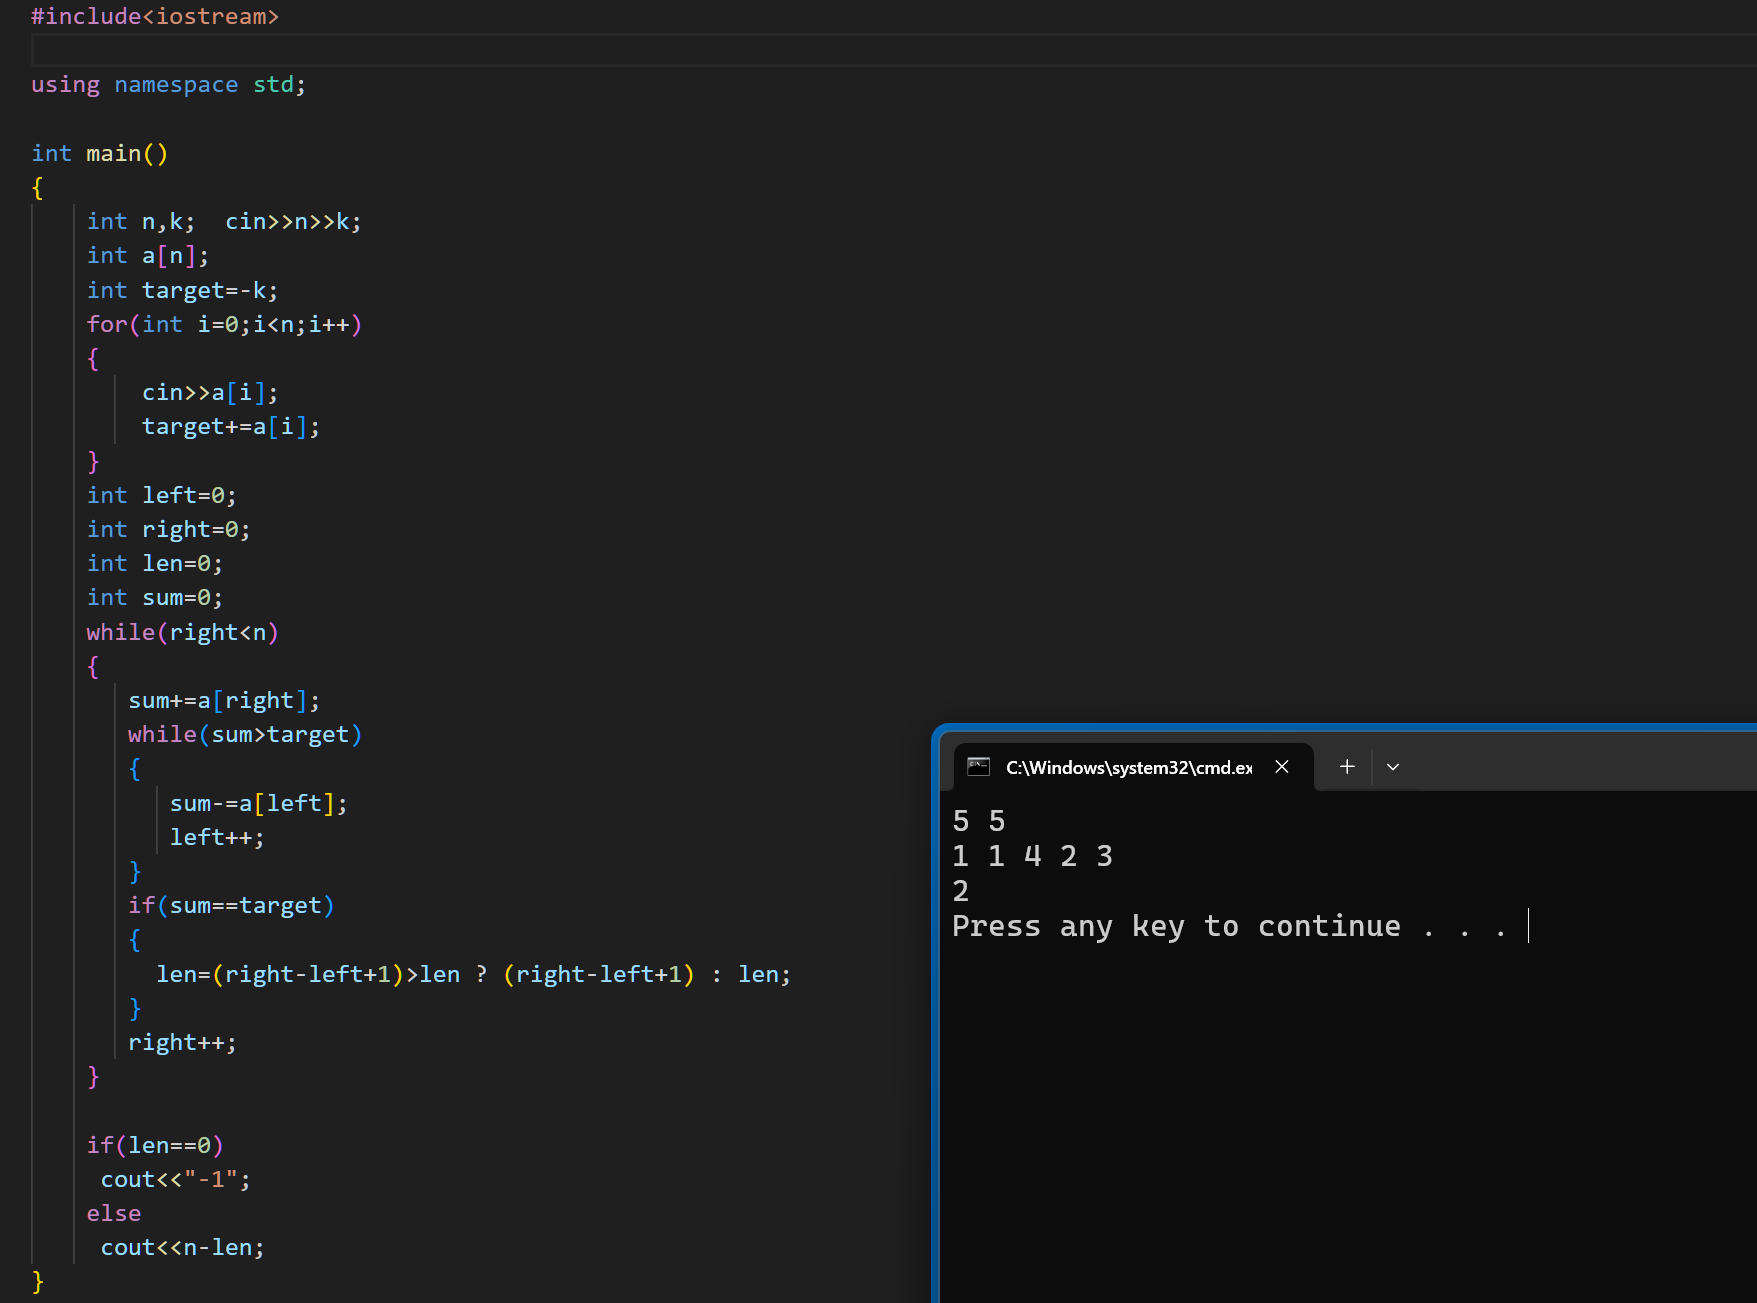Screen dimensions: 1757x1303
Task: Click the 'int target=-k;' line
Action: tap(183, 290)
